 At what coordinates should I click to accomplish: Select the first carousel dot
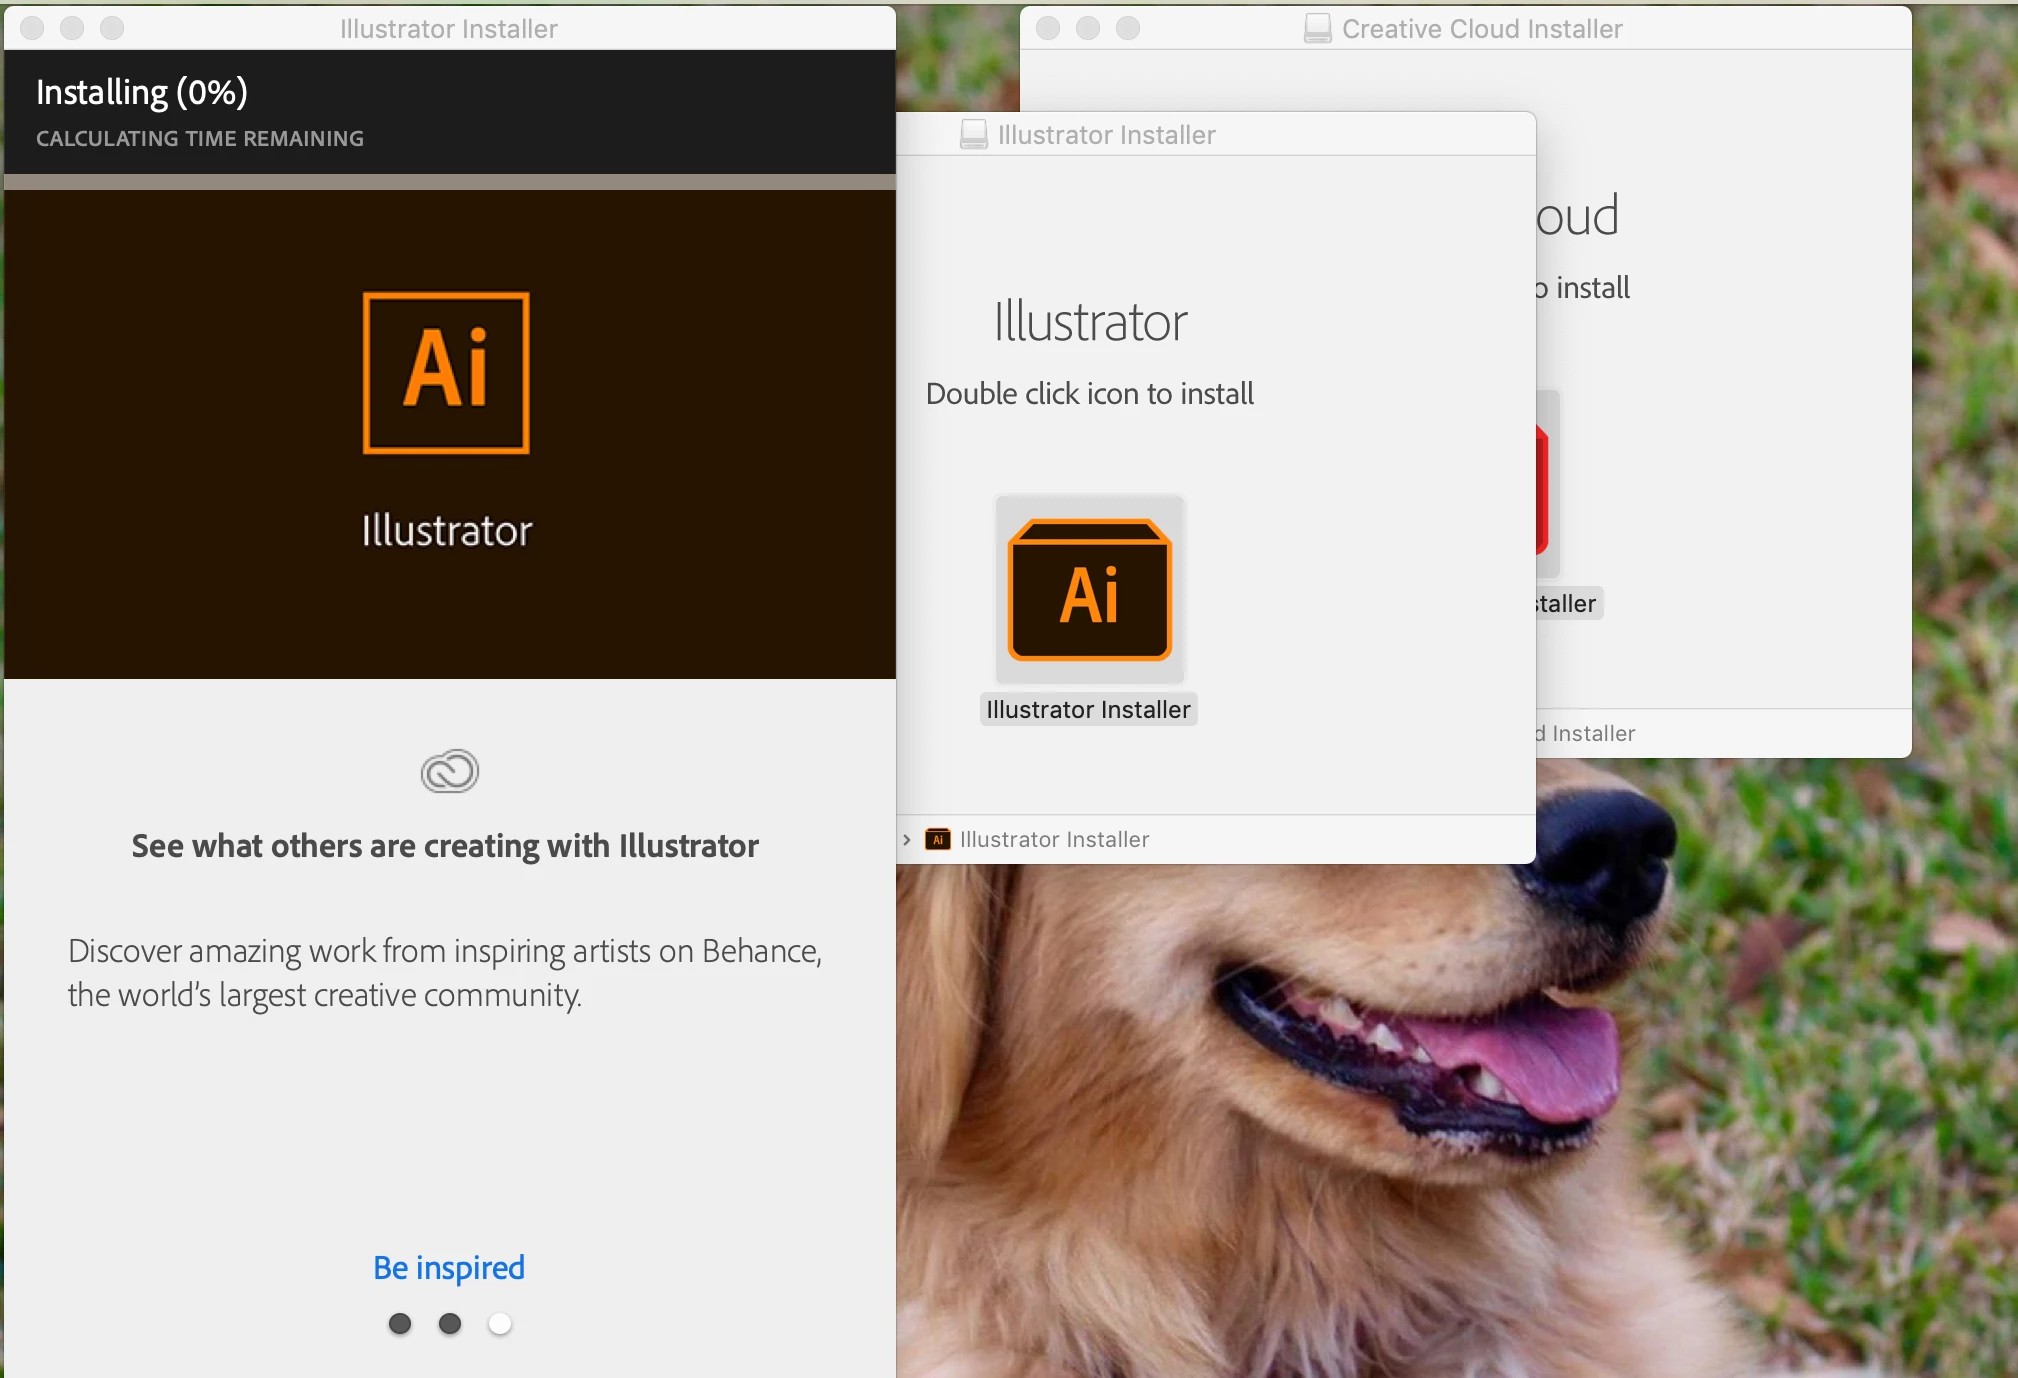[400, 1324]
